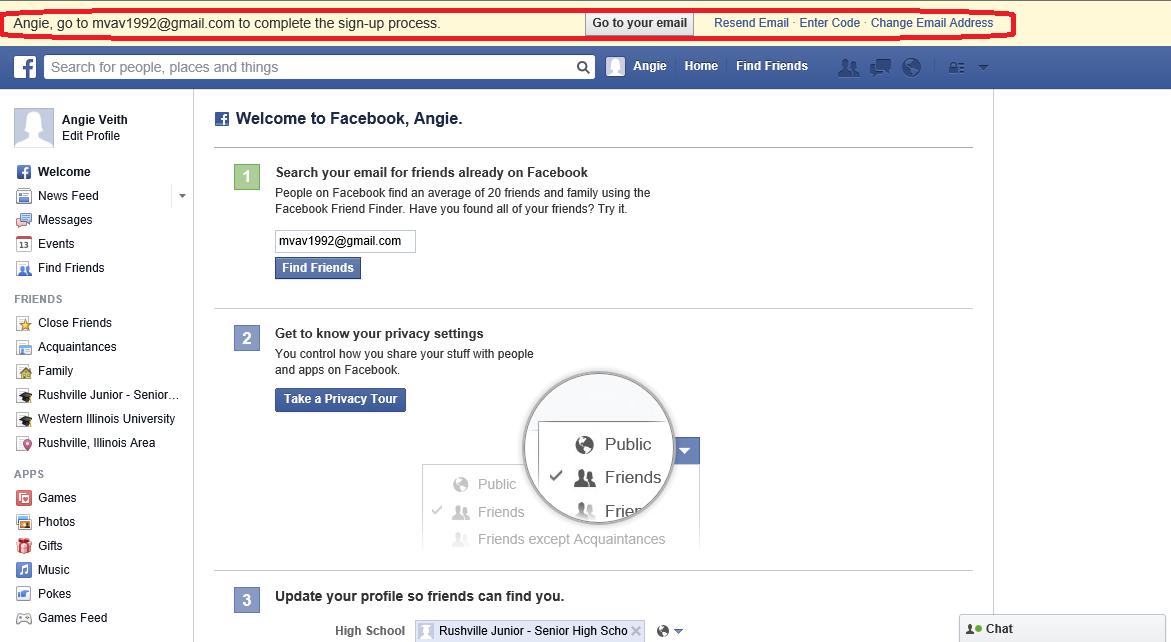This screenshot has width=1171, height=642.
Task: Click the Photos app icon
Action: coord(24,522)
